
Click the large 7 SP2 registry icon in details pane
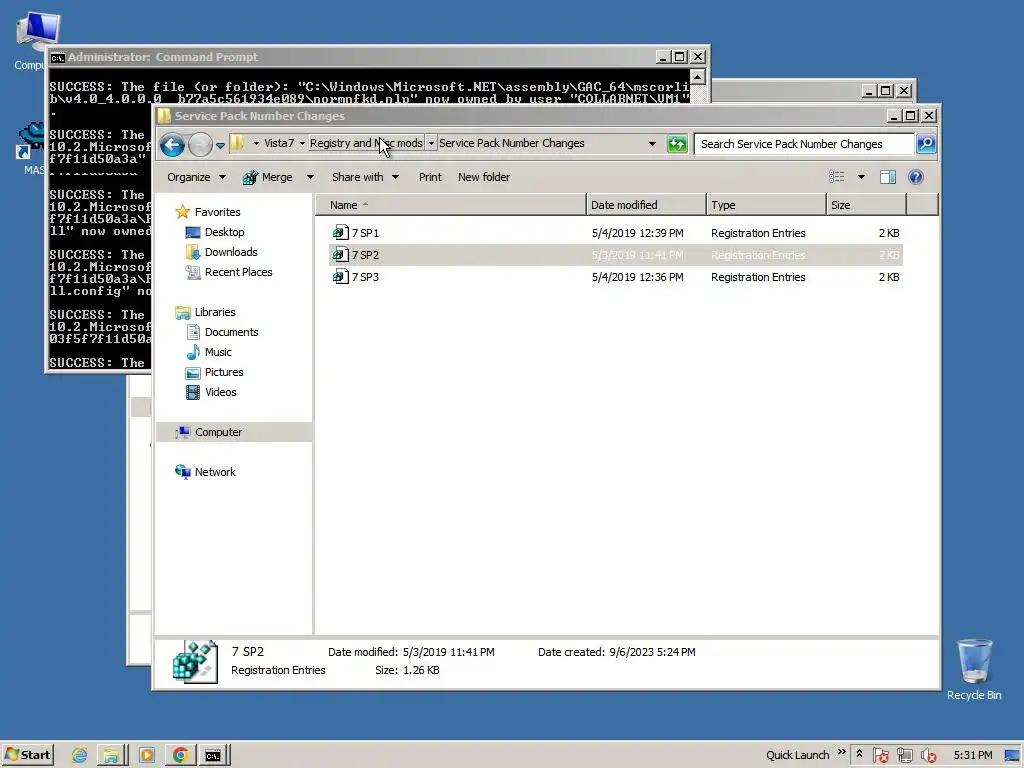pos(195,662)
